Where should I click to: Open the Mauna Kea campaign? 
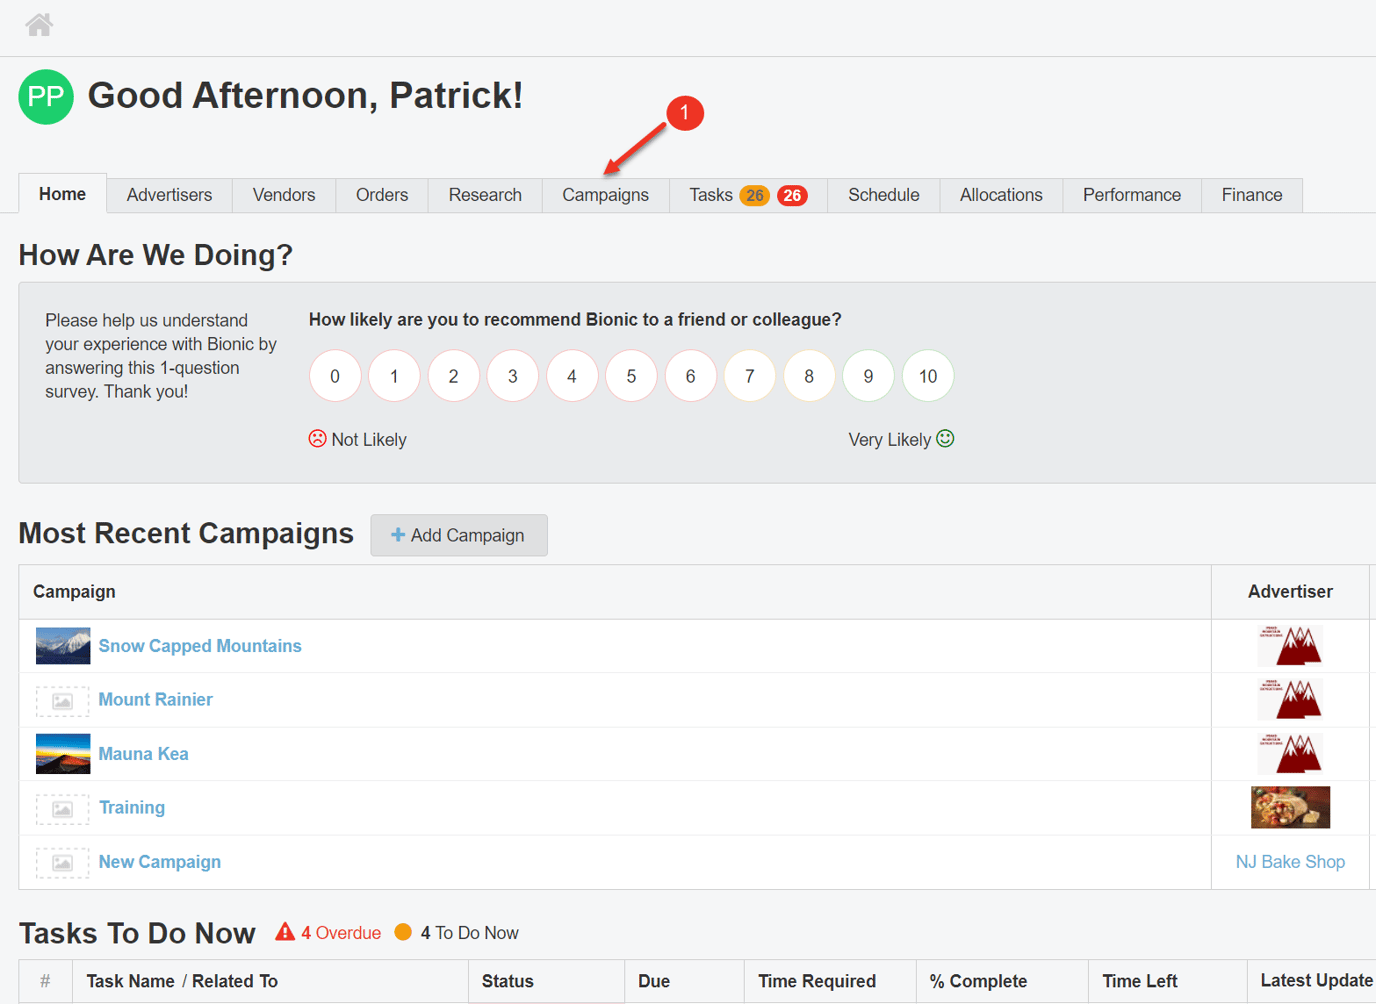coord(143,753)
